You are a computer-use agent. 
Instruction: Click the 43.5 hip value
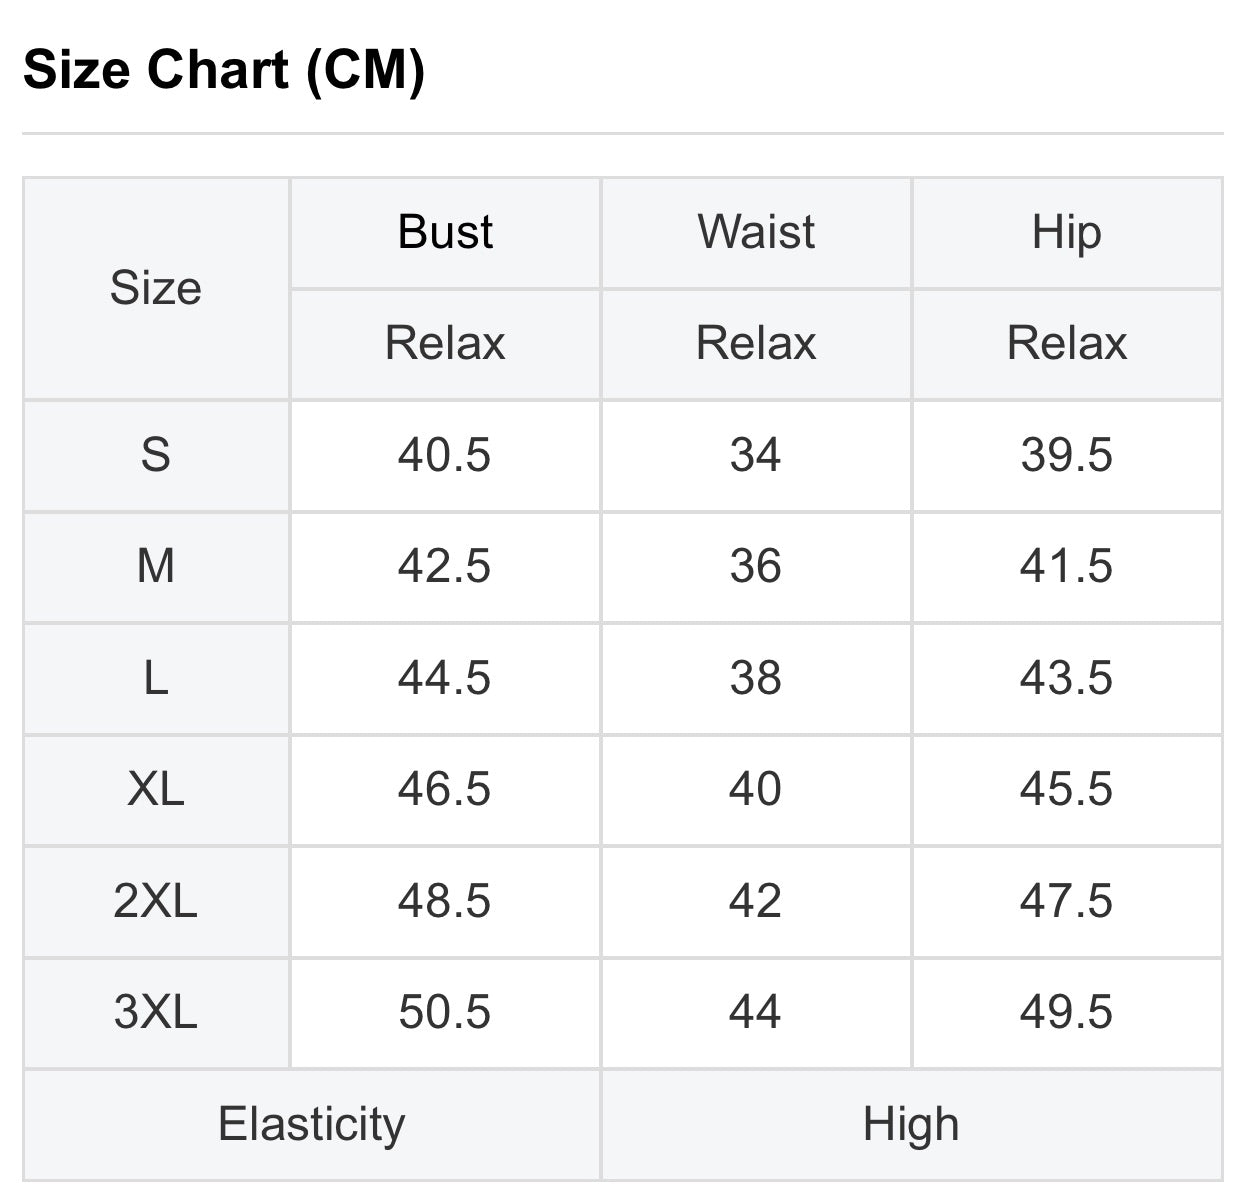point(1066,679)
